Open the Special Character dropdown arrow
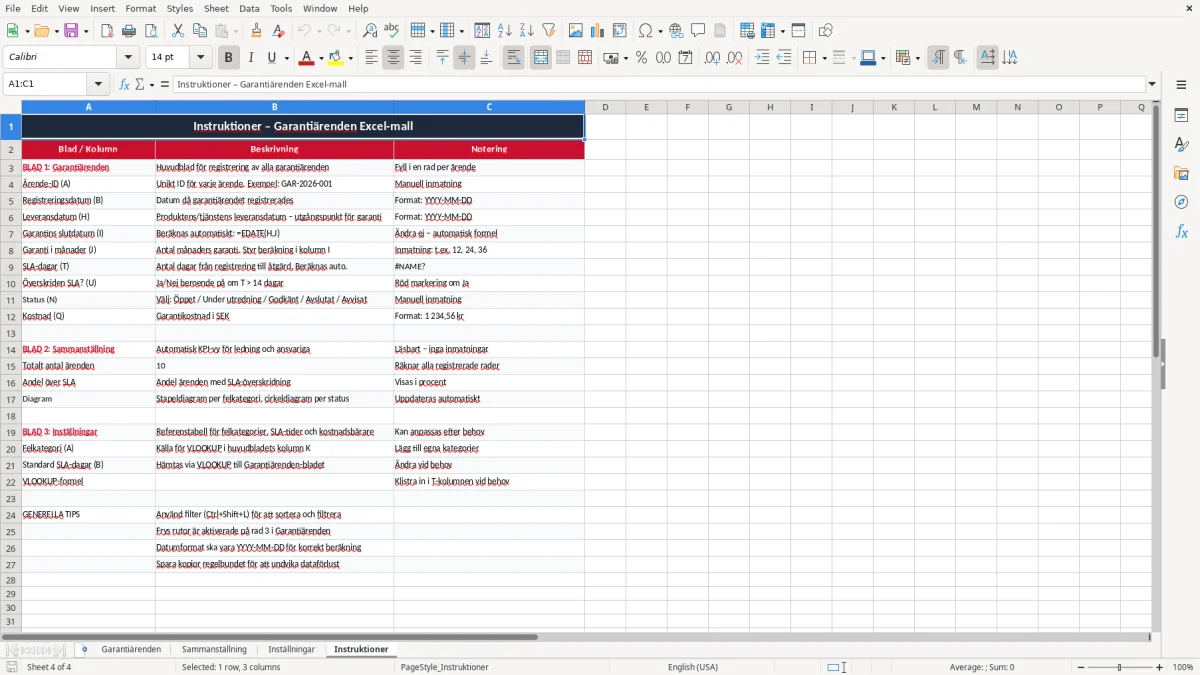 pos(659,30)
